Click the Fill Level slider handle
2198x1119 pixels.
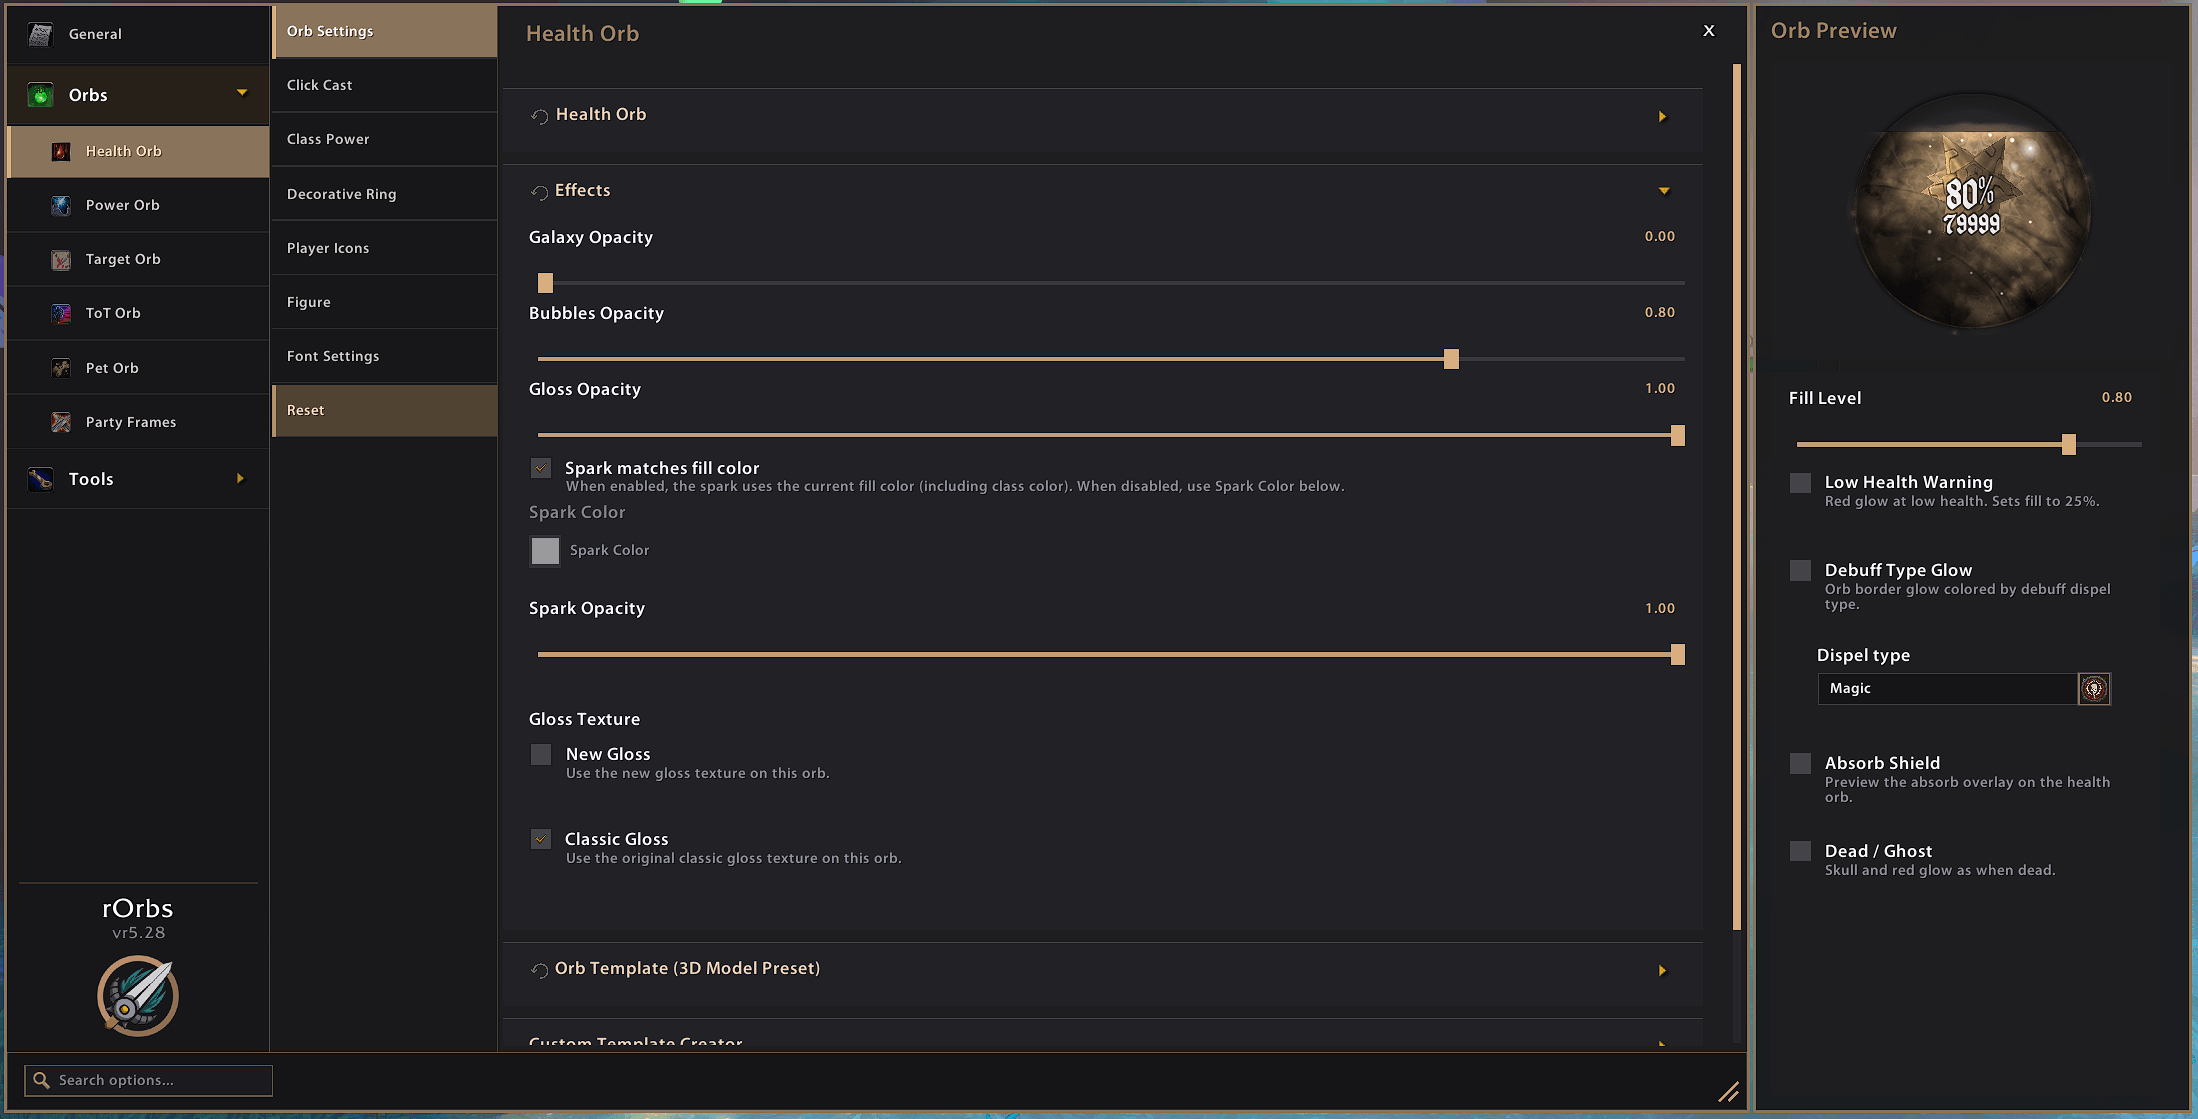click(2069, 444)
